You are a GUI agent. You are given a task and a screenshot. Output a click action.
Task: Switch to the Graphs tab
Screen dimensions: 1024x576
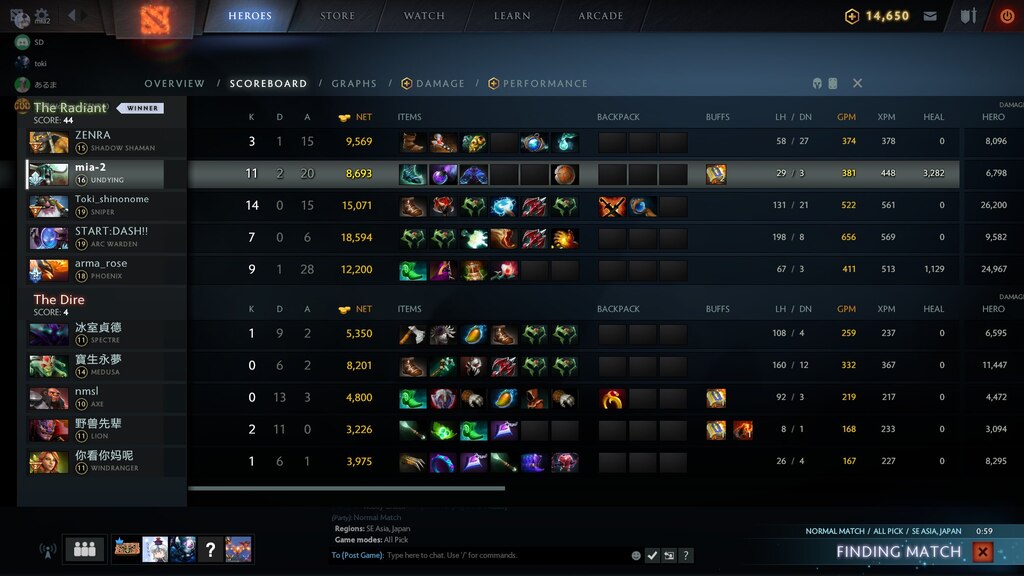354,84
